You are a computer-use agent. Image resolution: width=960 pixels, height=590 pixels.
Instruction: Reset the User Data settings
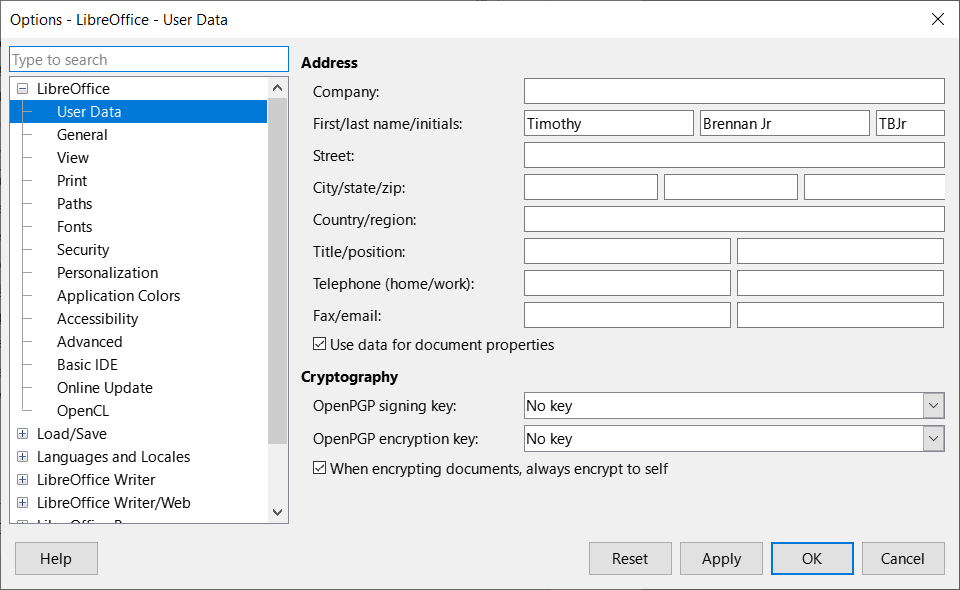point(630,558)
